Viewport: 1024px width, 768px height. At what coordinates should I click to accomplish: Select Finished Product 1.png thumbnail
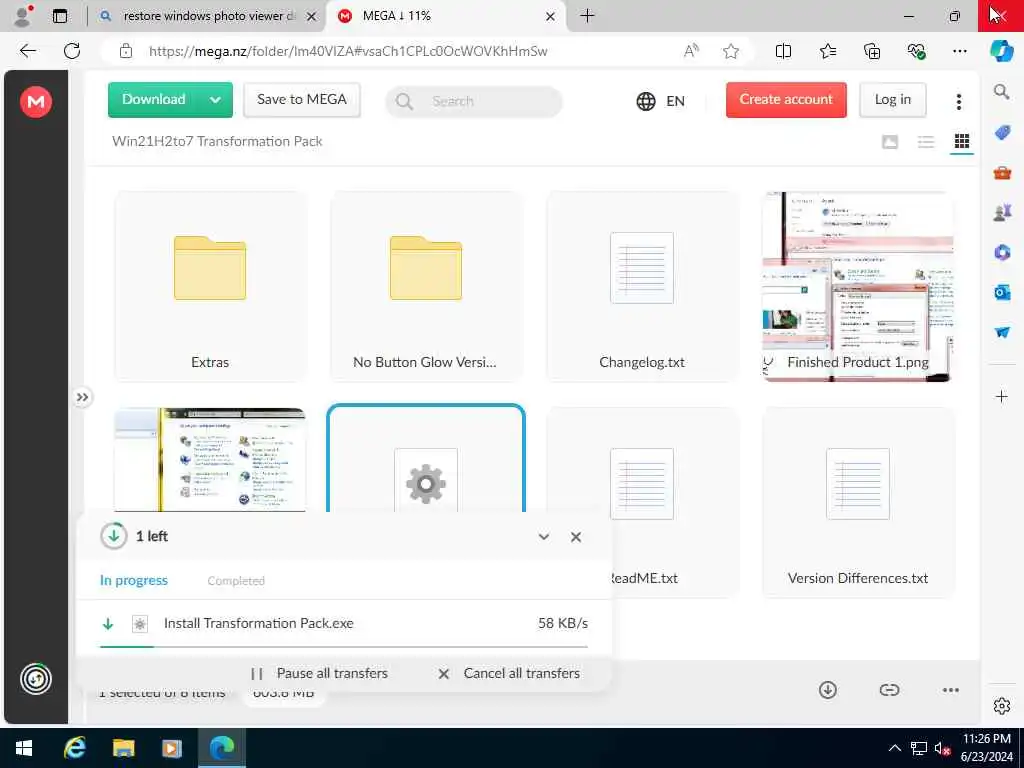click(858, 286)
